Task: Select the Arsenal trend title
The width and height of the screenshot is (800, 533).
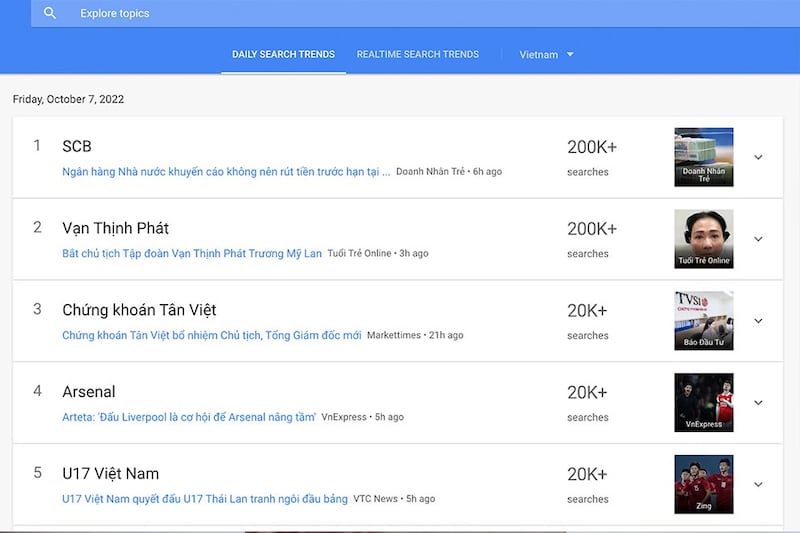Action: point(89,392)
